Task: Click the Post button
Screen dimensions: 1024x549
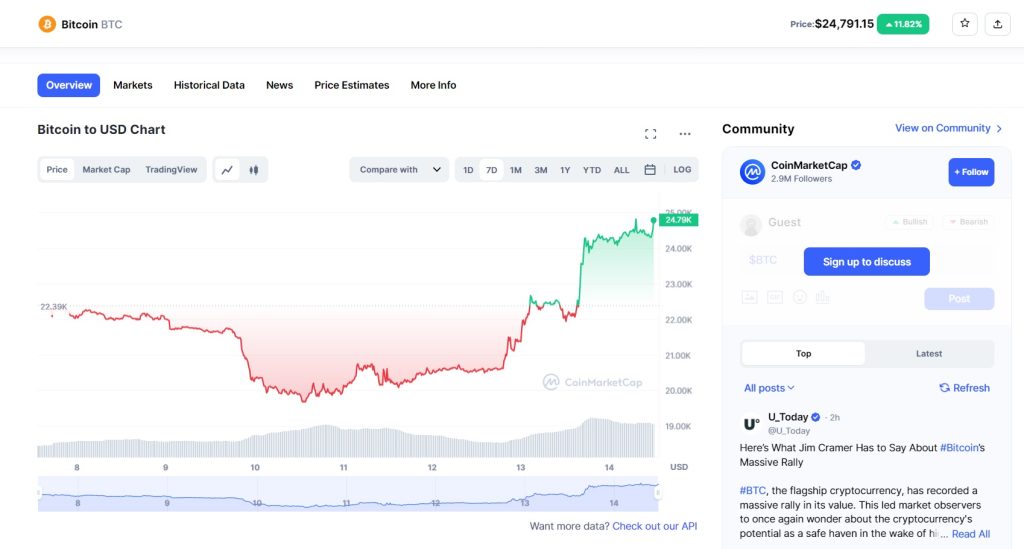Action: tap(959, 298)
